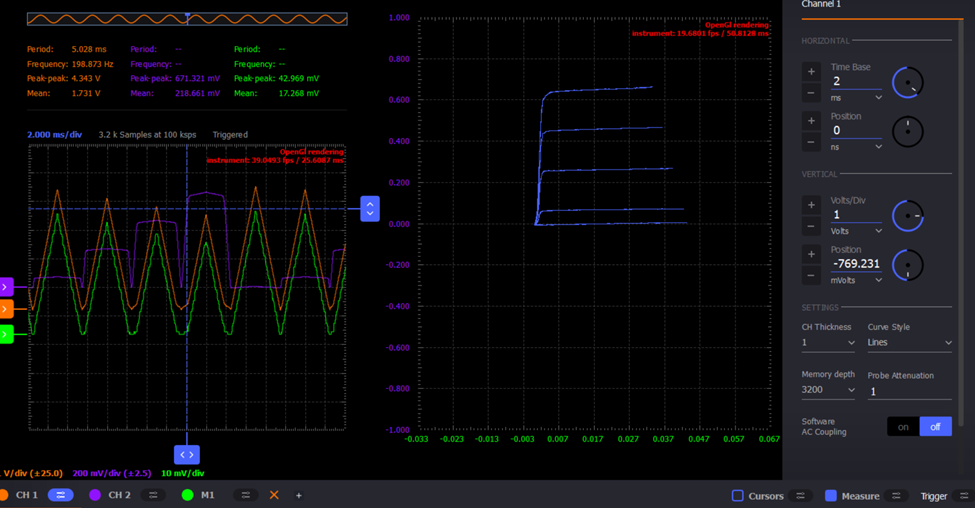This screenshot has height=508, width=975.
Task: Enable the Cursors checkbox
Action: click(737, 496)
